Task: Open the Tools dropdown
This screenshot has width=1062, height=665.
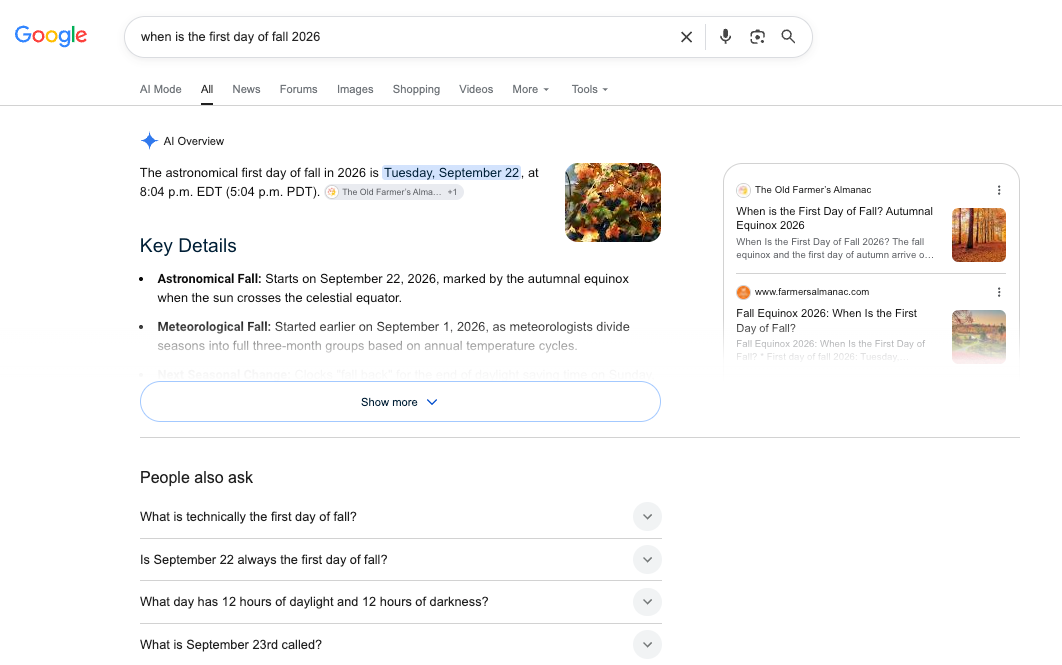Action: 589,89
